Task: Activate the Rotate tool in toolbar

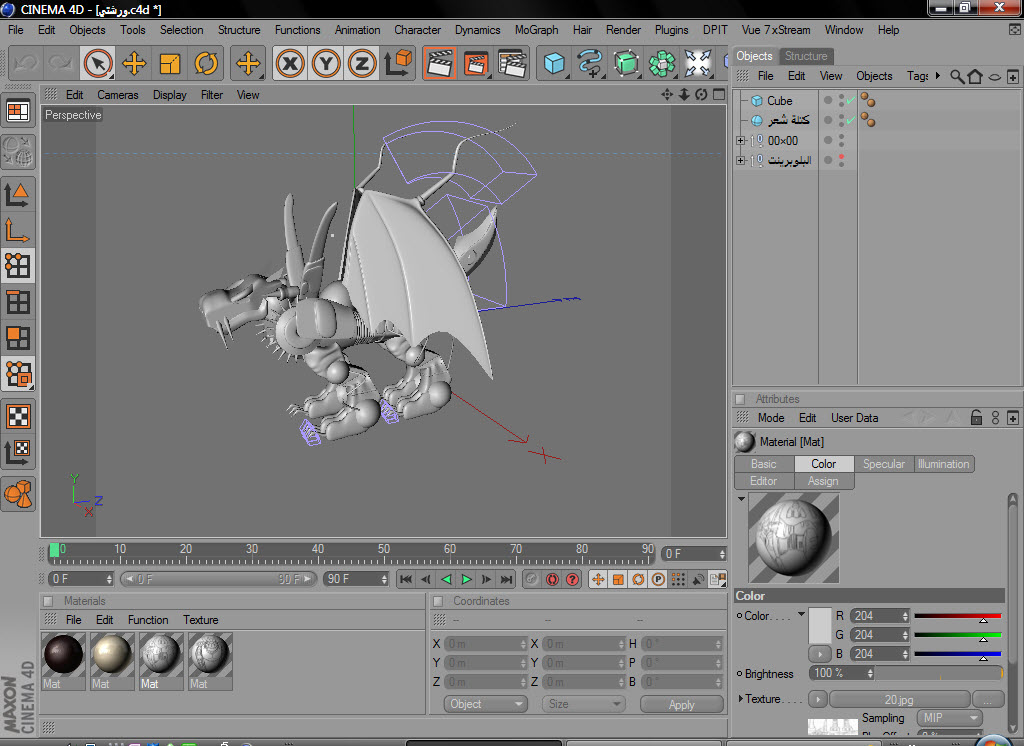Action: 206,64
